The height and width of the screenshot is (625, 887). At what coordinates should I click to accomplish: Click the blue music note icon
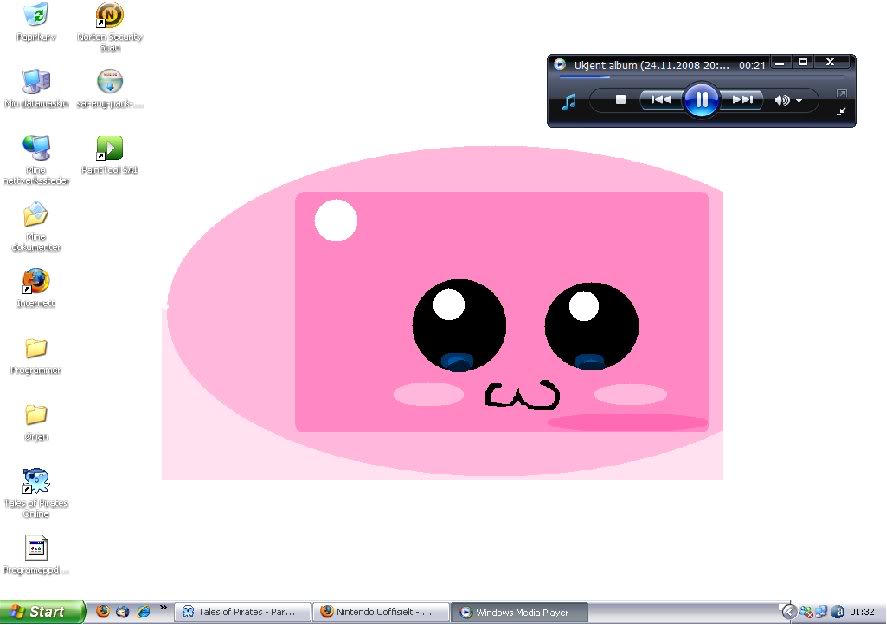click(568, 101)
